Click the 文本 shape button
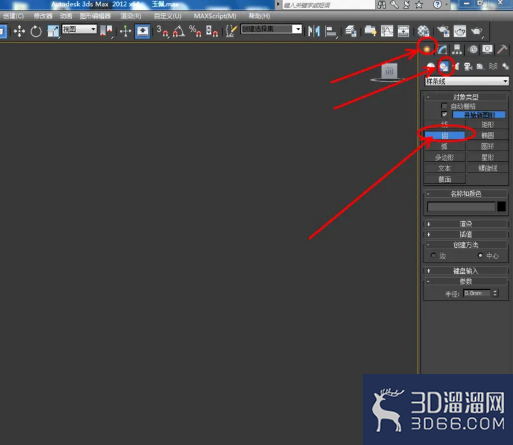This screenshot has height=445, width=513. [445, 168]
